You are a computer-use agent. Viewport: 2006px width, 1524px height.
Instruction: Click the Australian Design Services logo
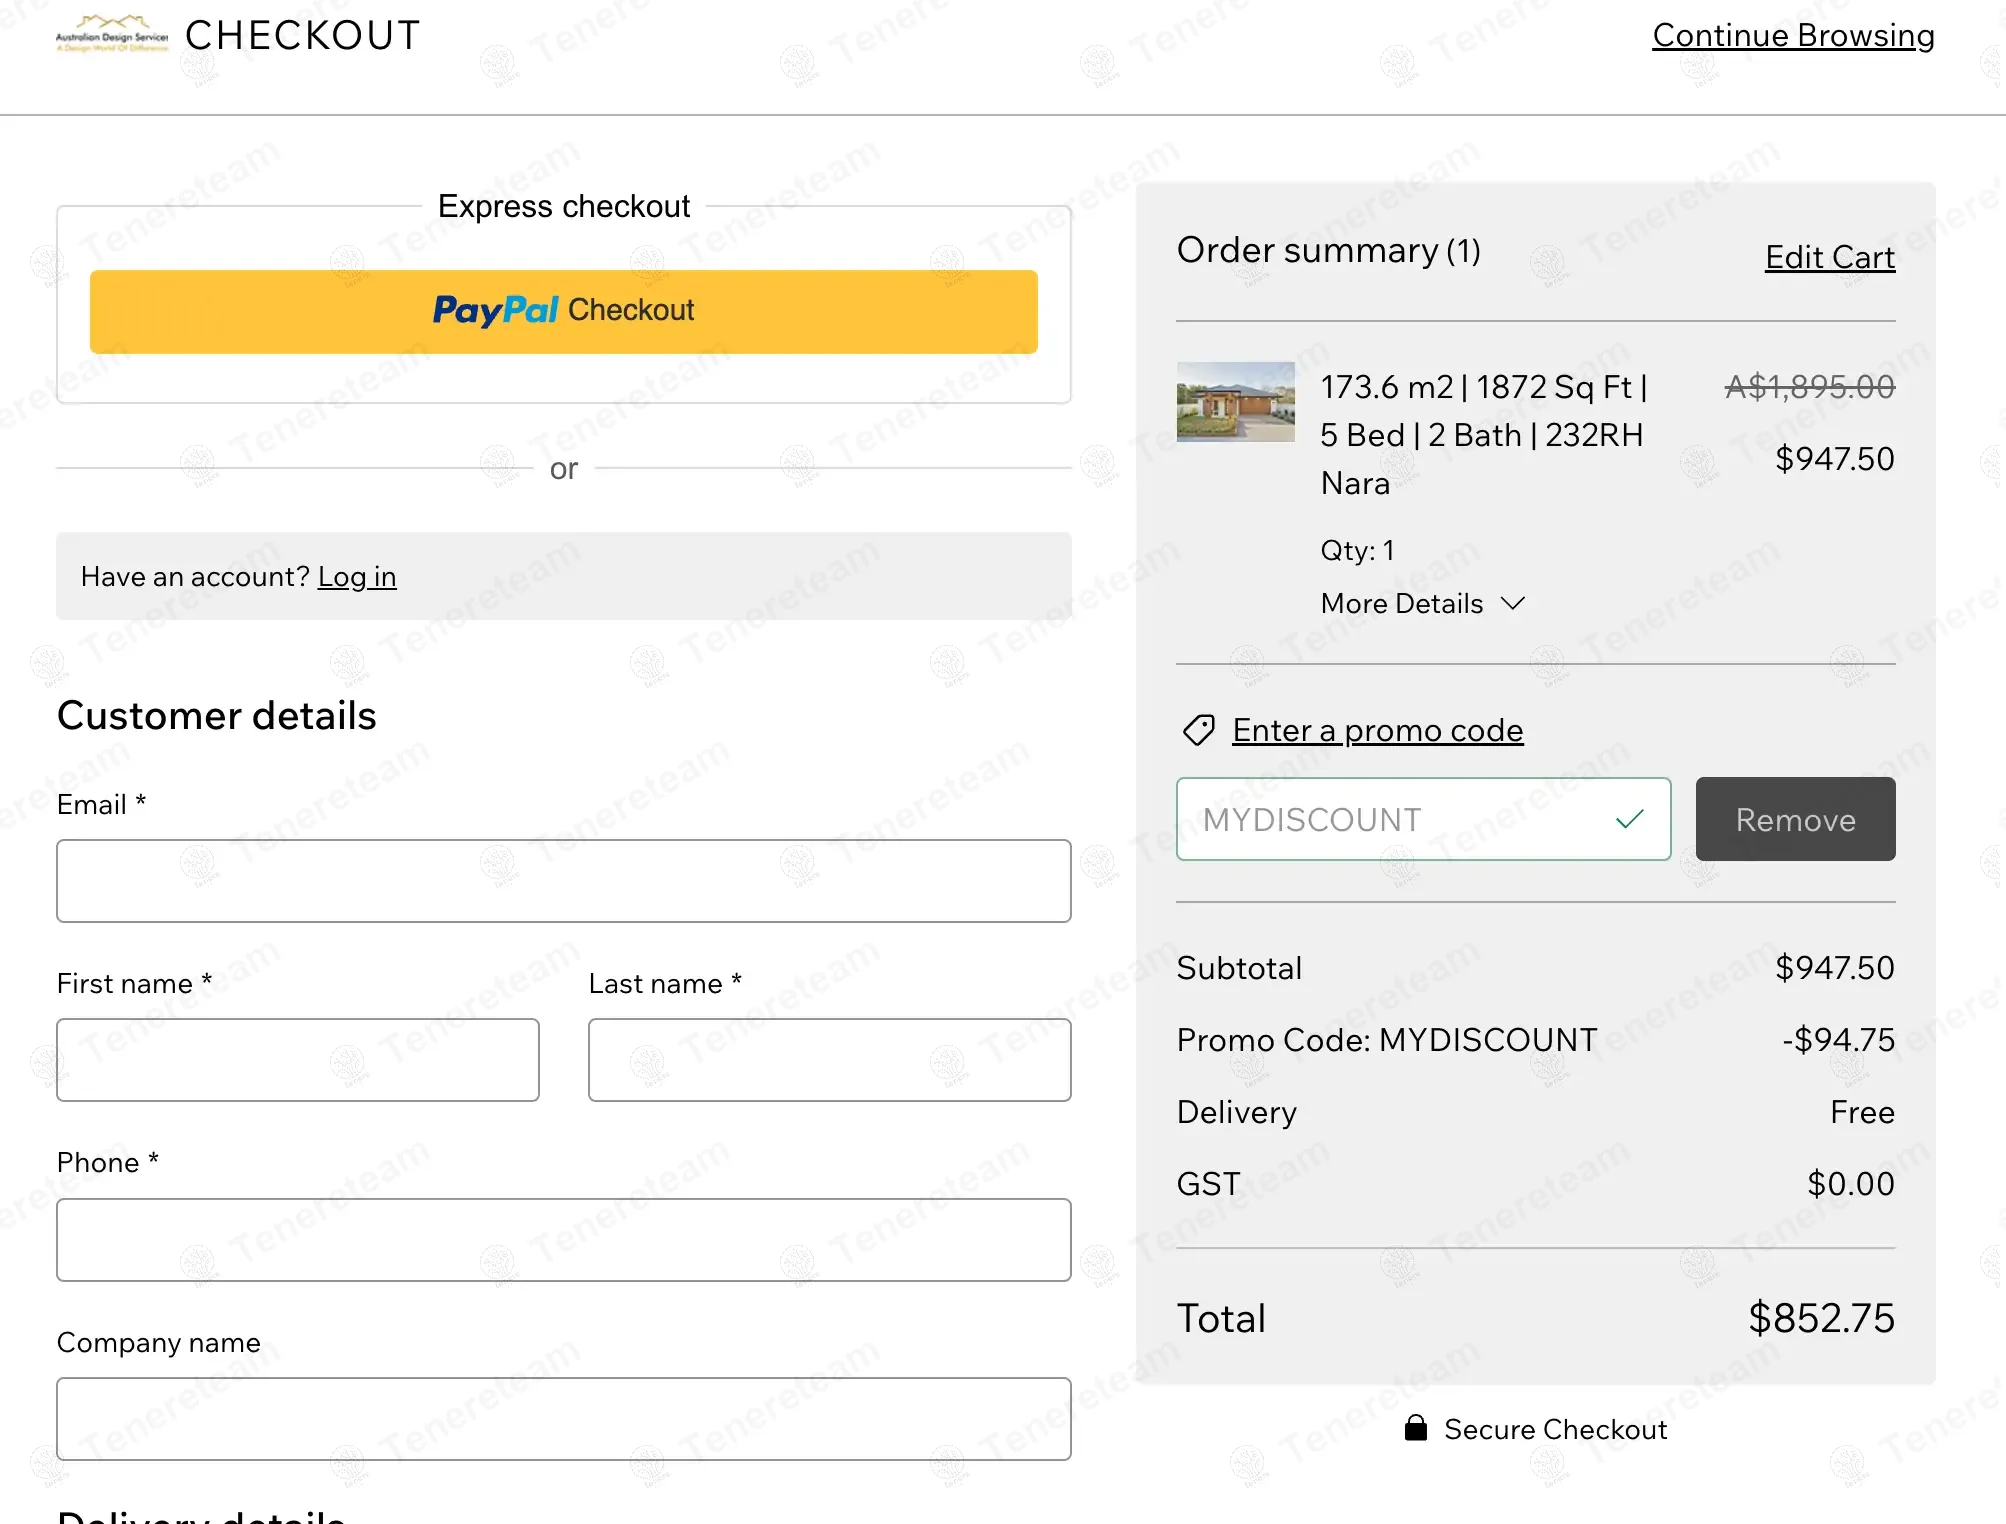112,34
